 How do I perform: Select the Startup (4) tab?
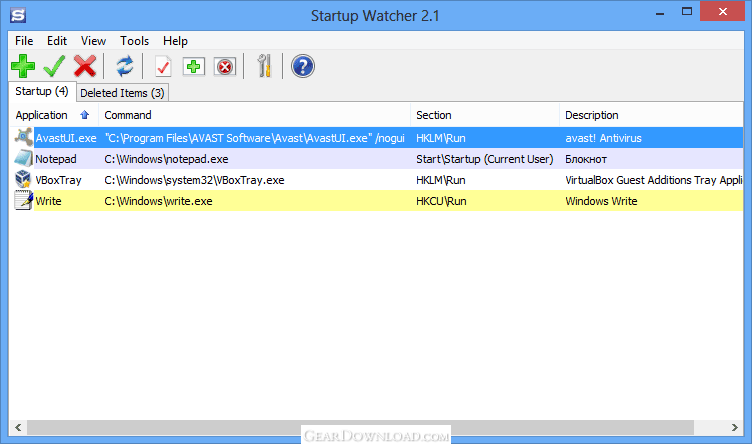click(x=42, y=92)
